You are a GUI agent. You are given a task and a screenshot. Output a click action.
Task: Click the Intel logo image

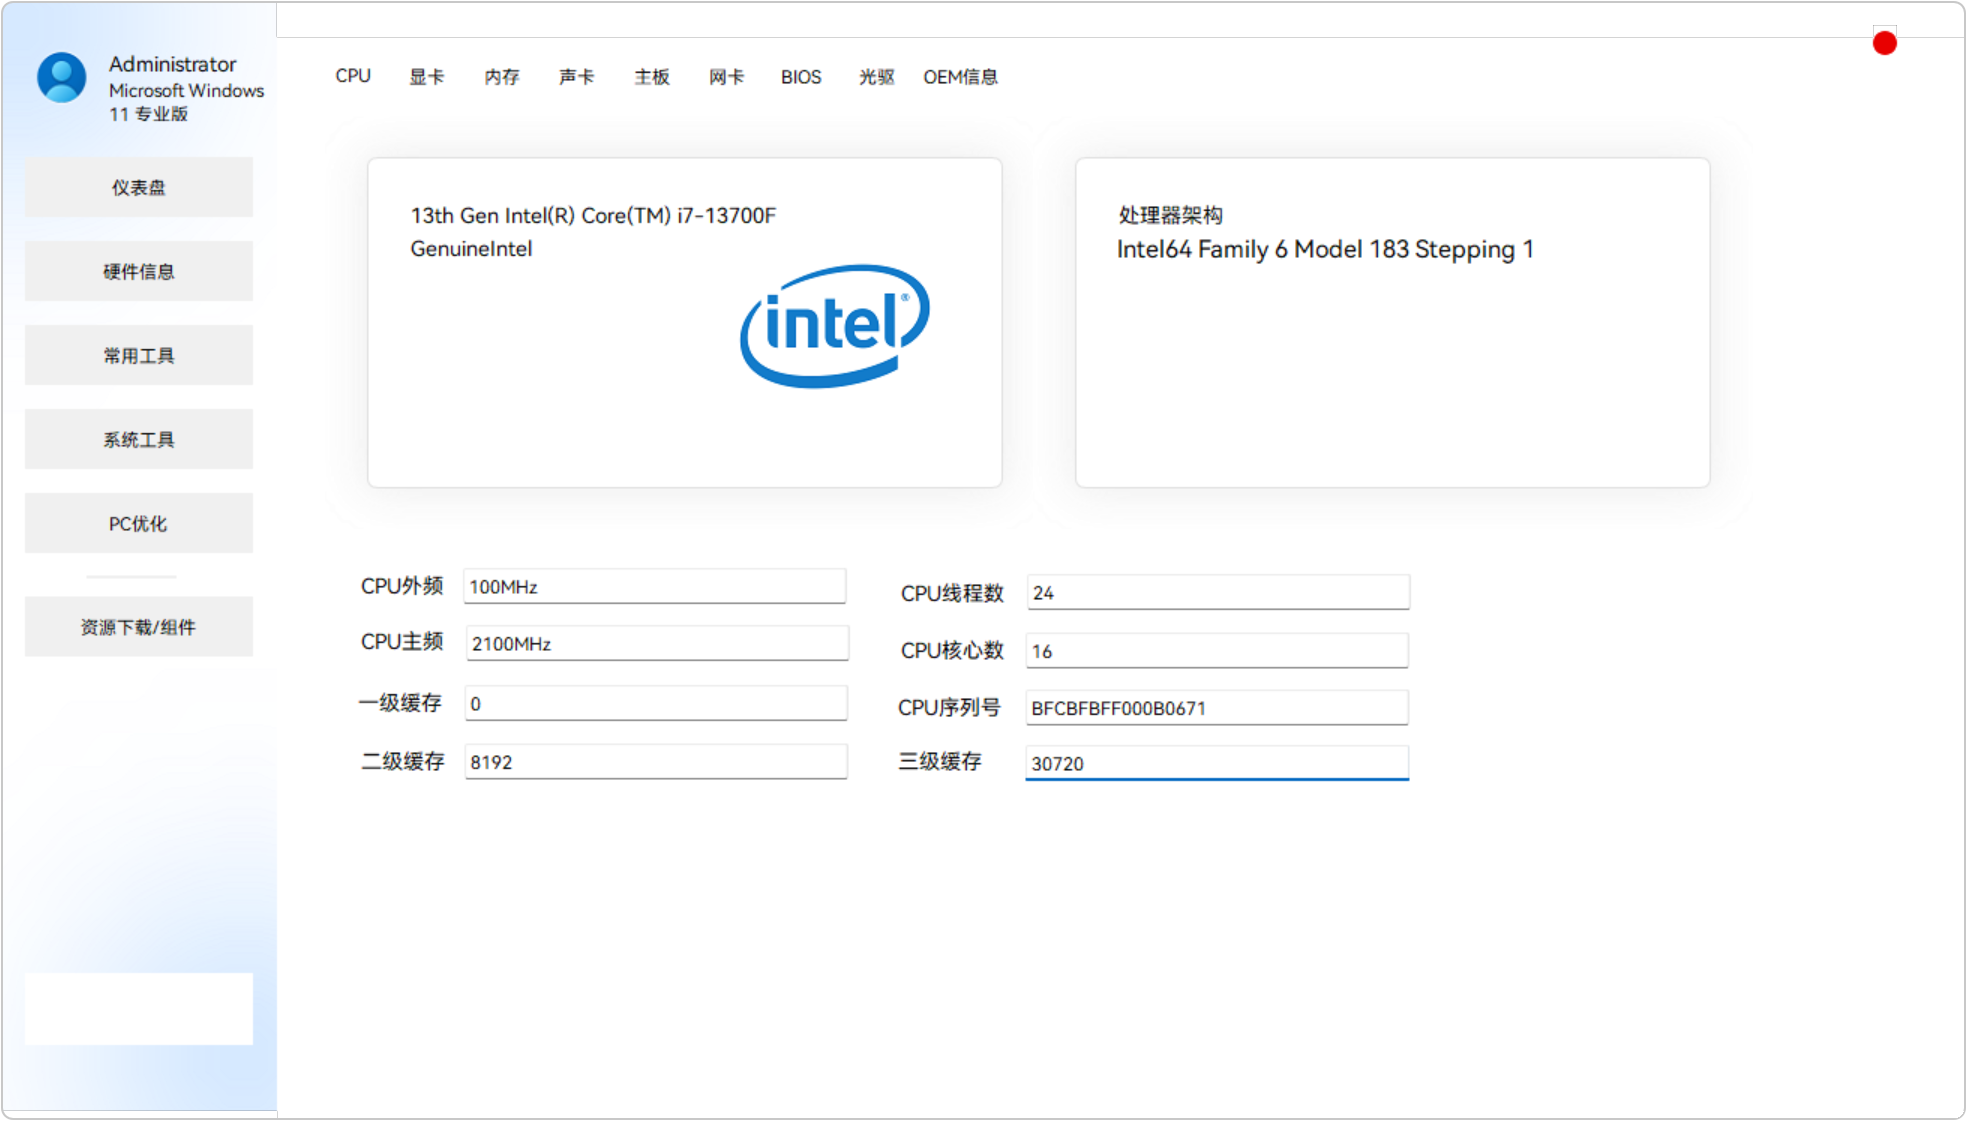pos(834,325)
